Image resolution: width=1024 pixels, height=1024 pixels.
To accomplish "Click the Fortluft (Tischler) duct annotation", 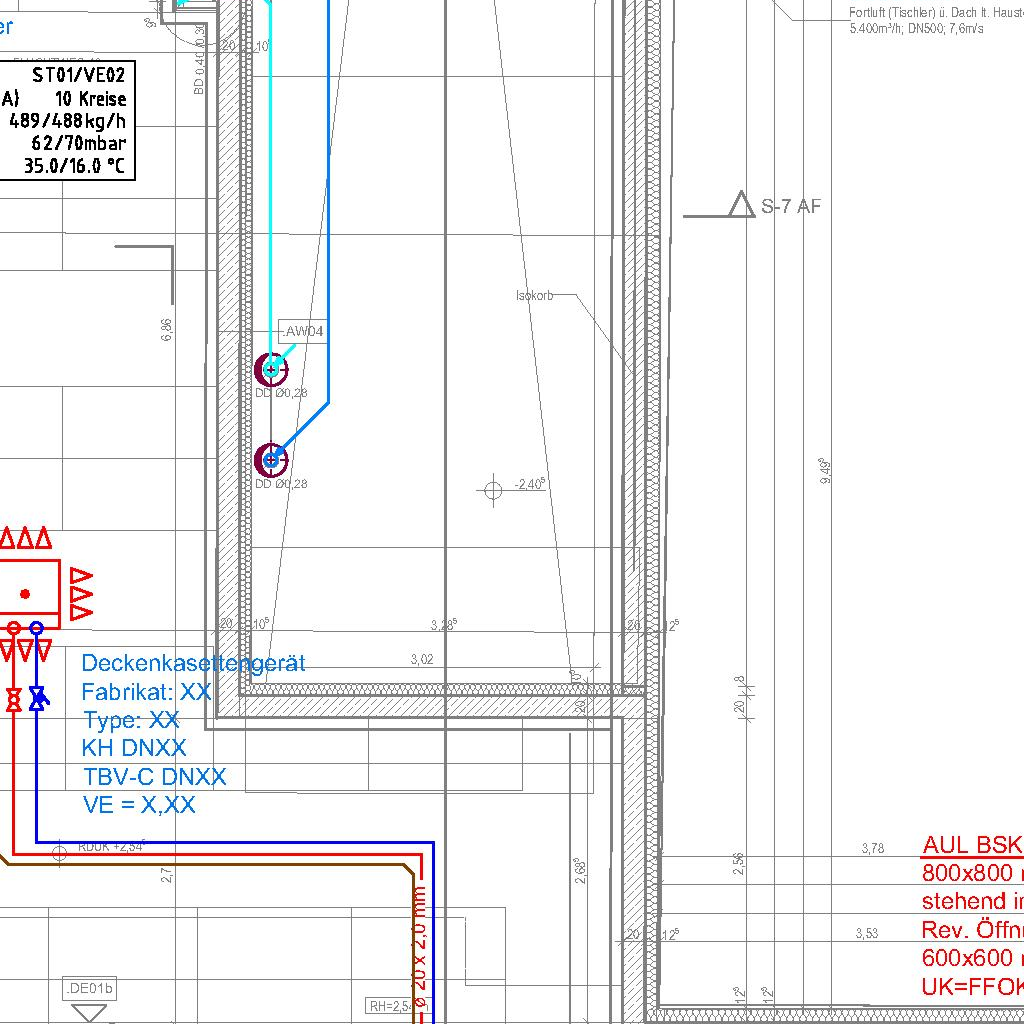I will [x=935, y=19].
